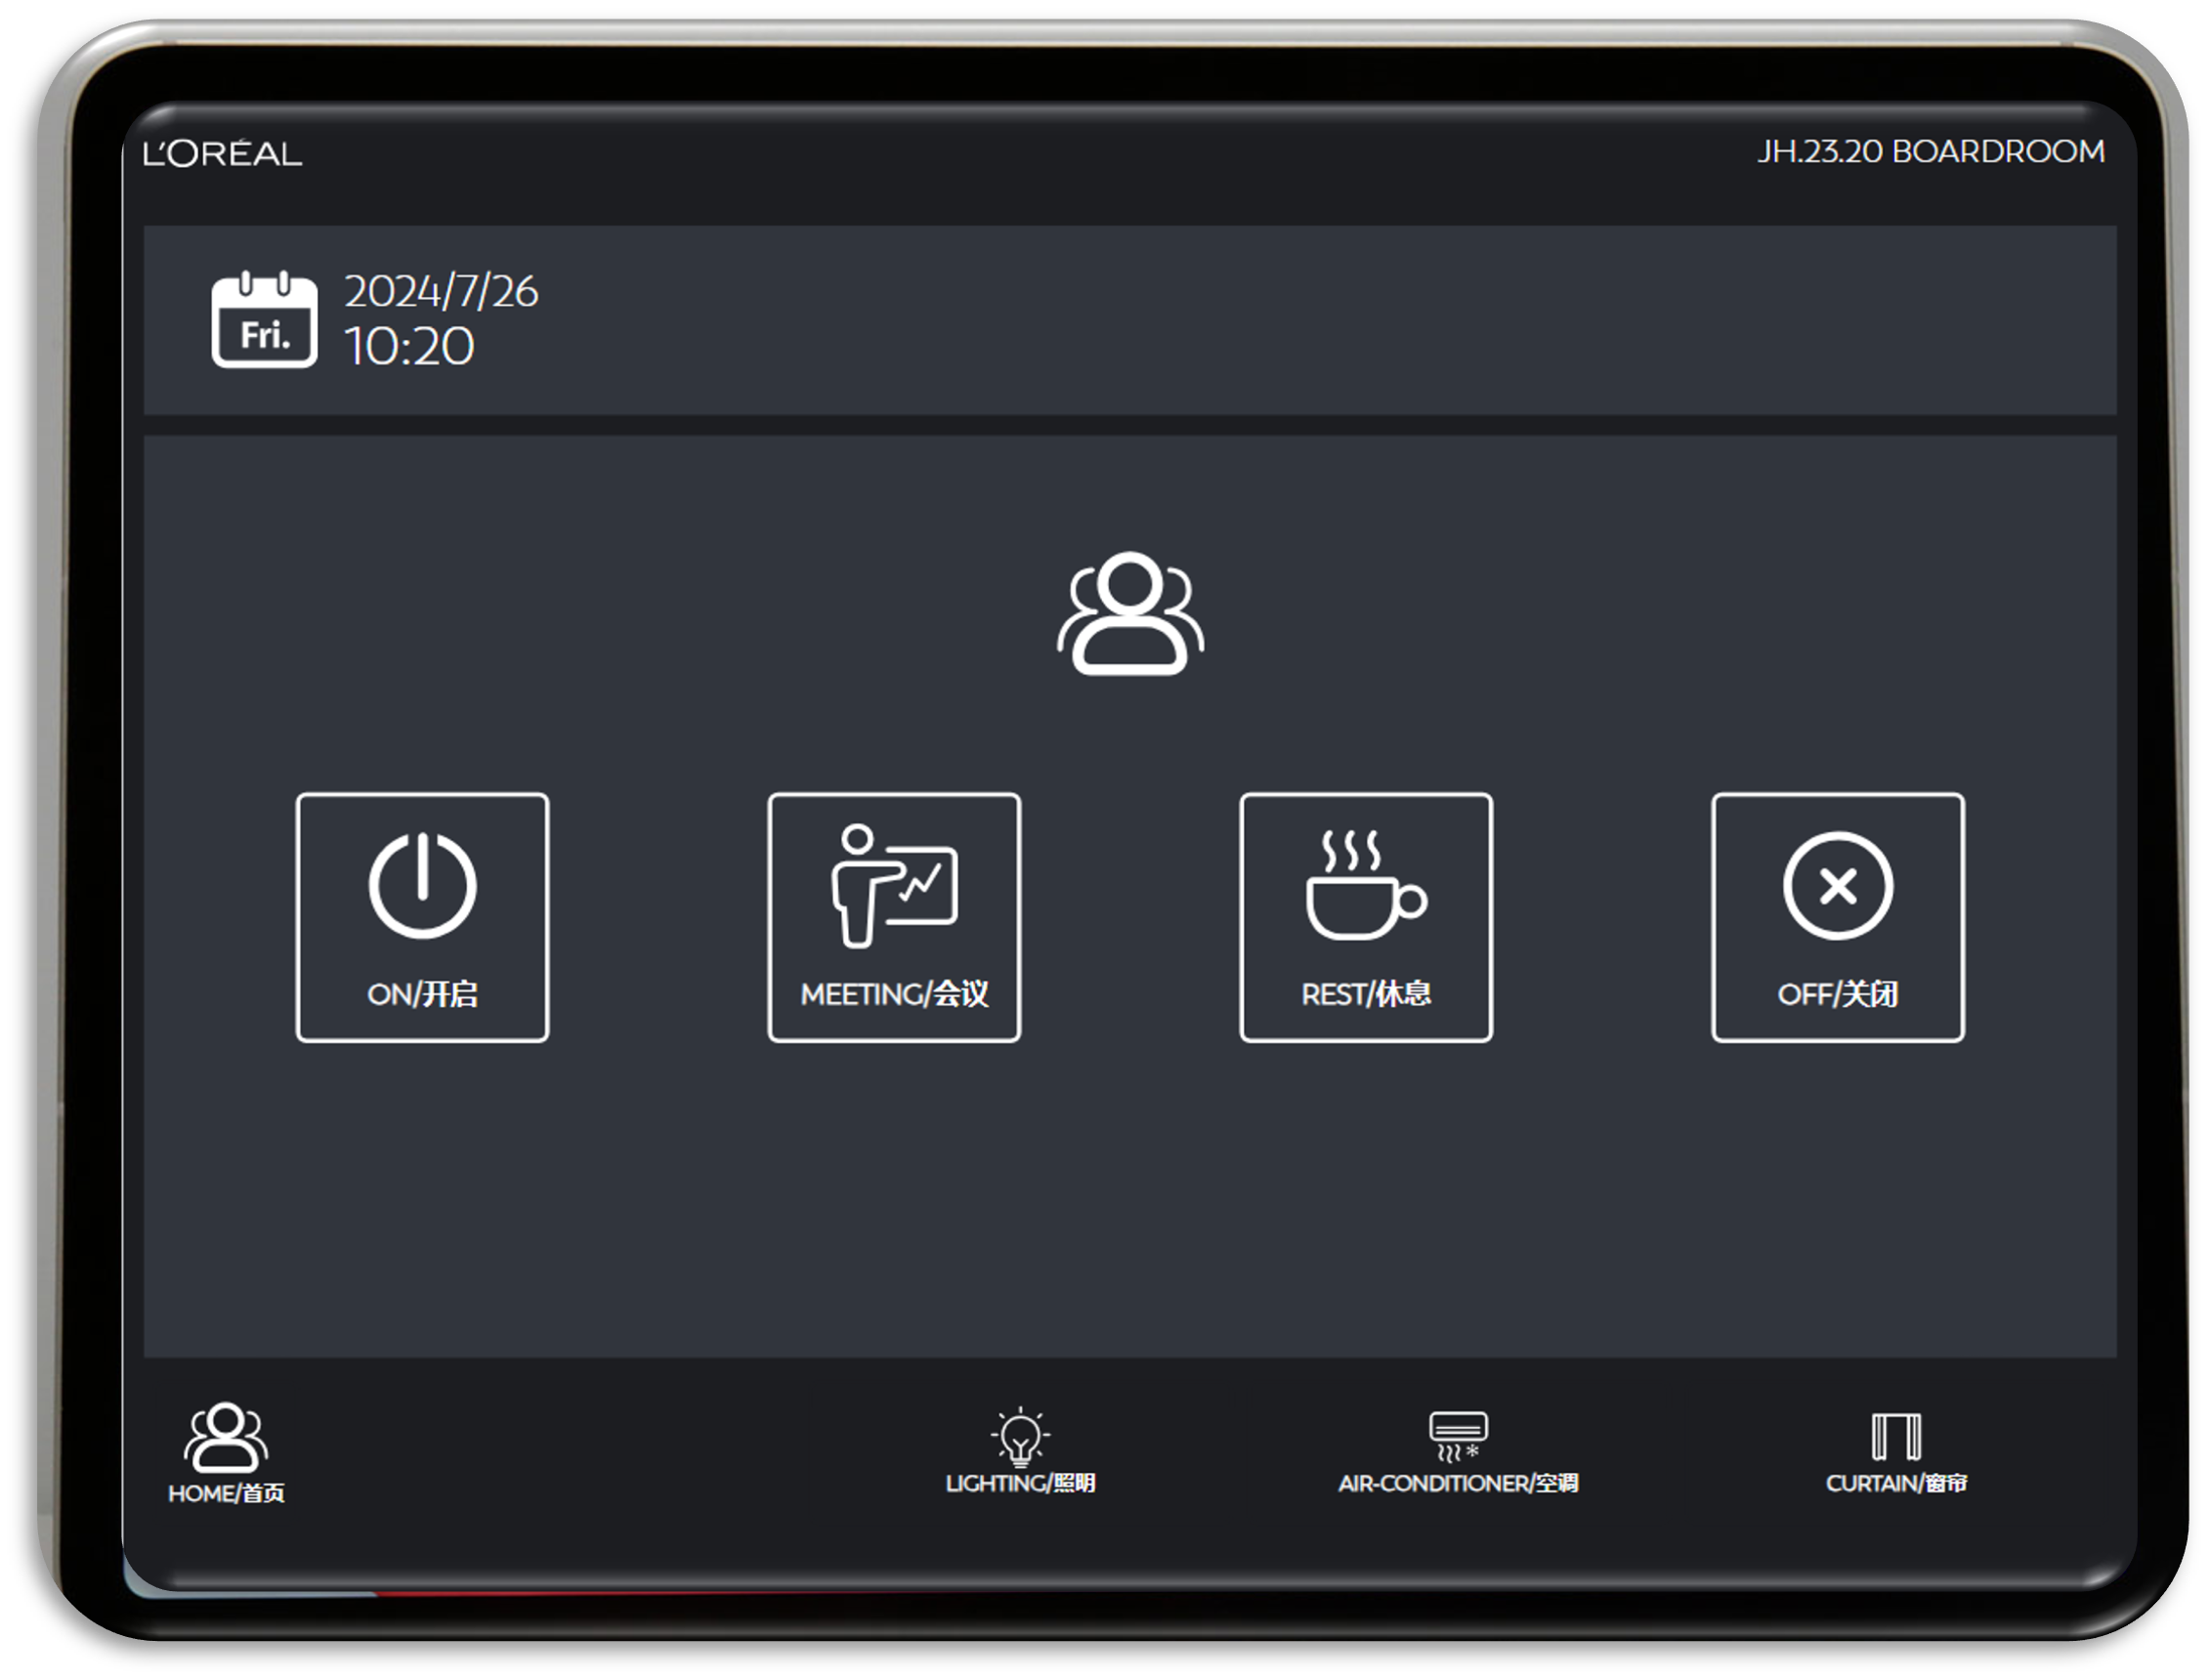Click the large people group icon
This screenshot has width=2209, height=1680.
[x=1130, y=613]
